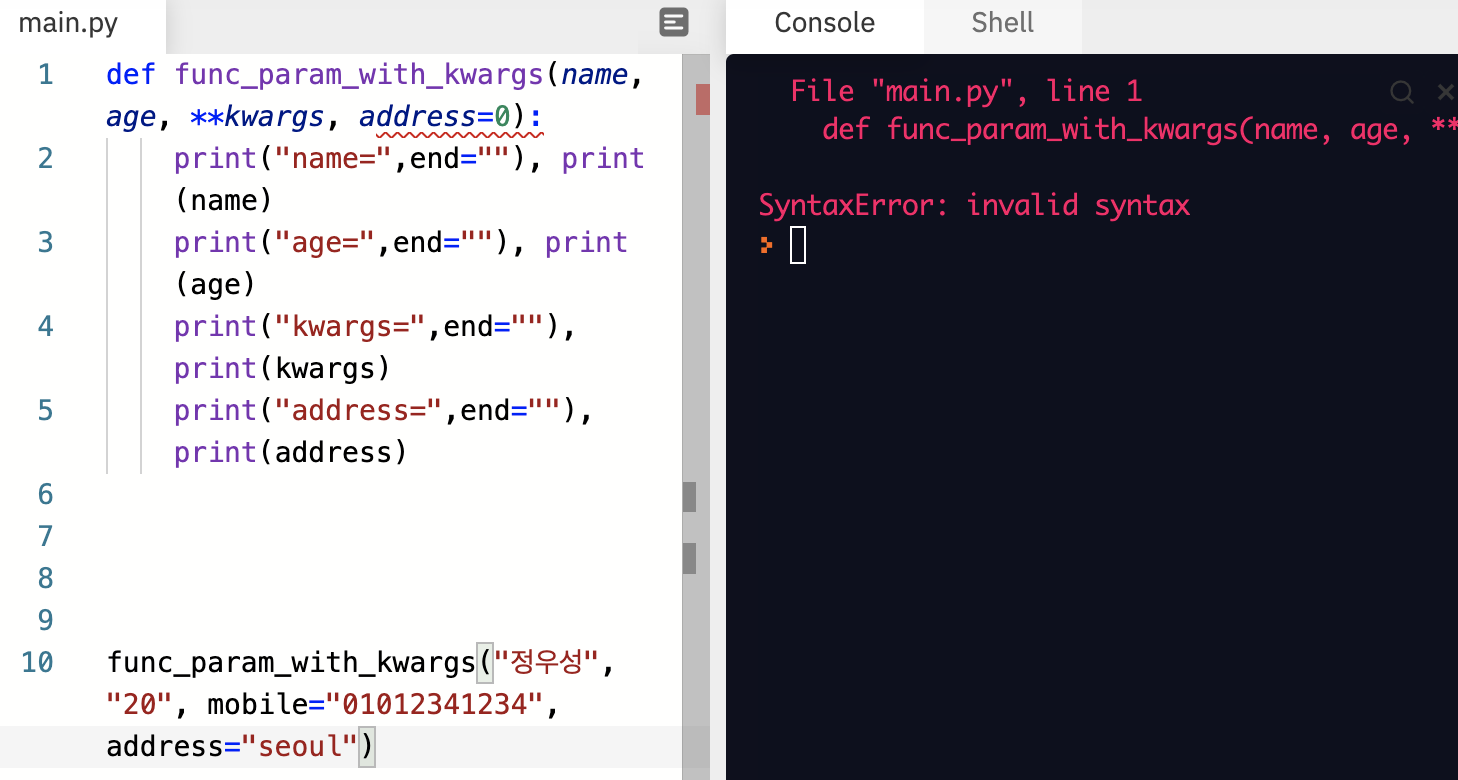This screenshot has width=1458, height=780.
Task: Click the address="seoul" argument
Action: [232, 747]
